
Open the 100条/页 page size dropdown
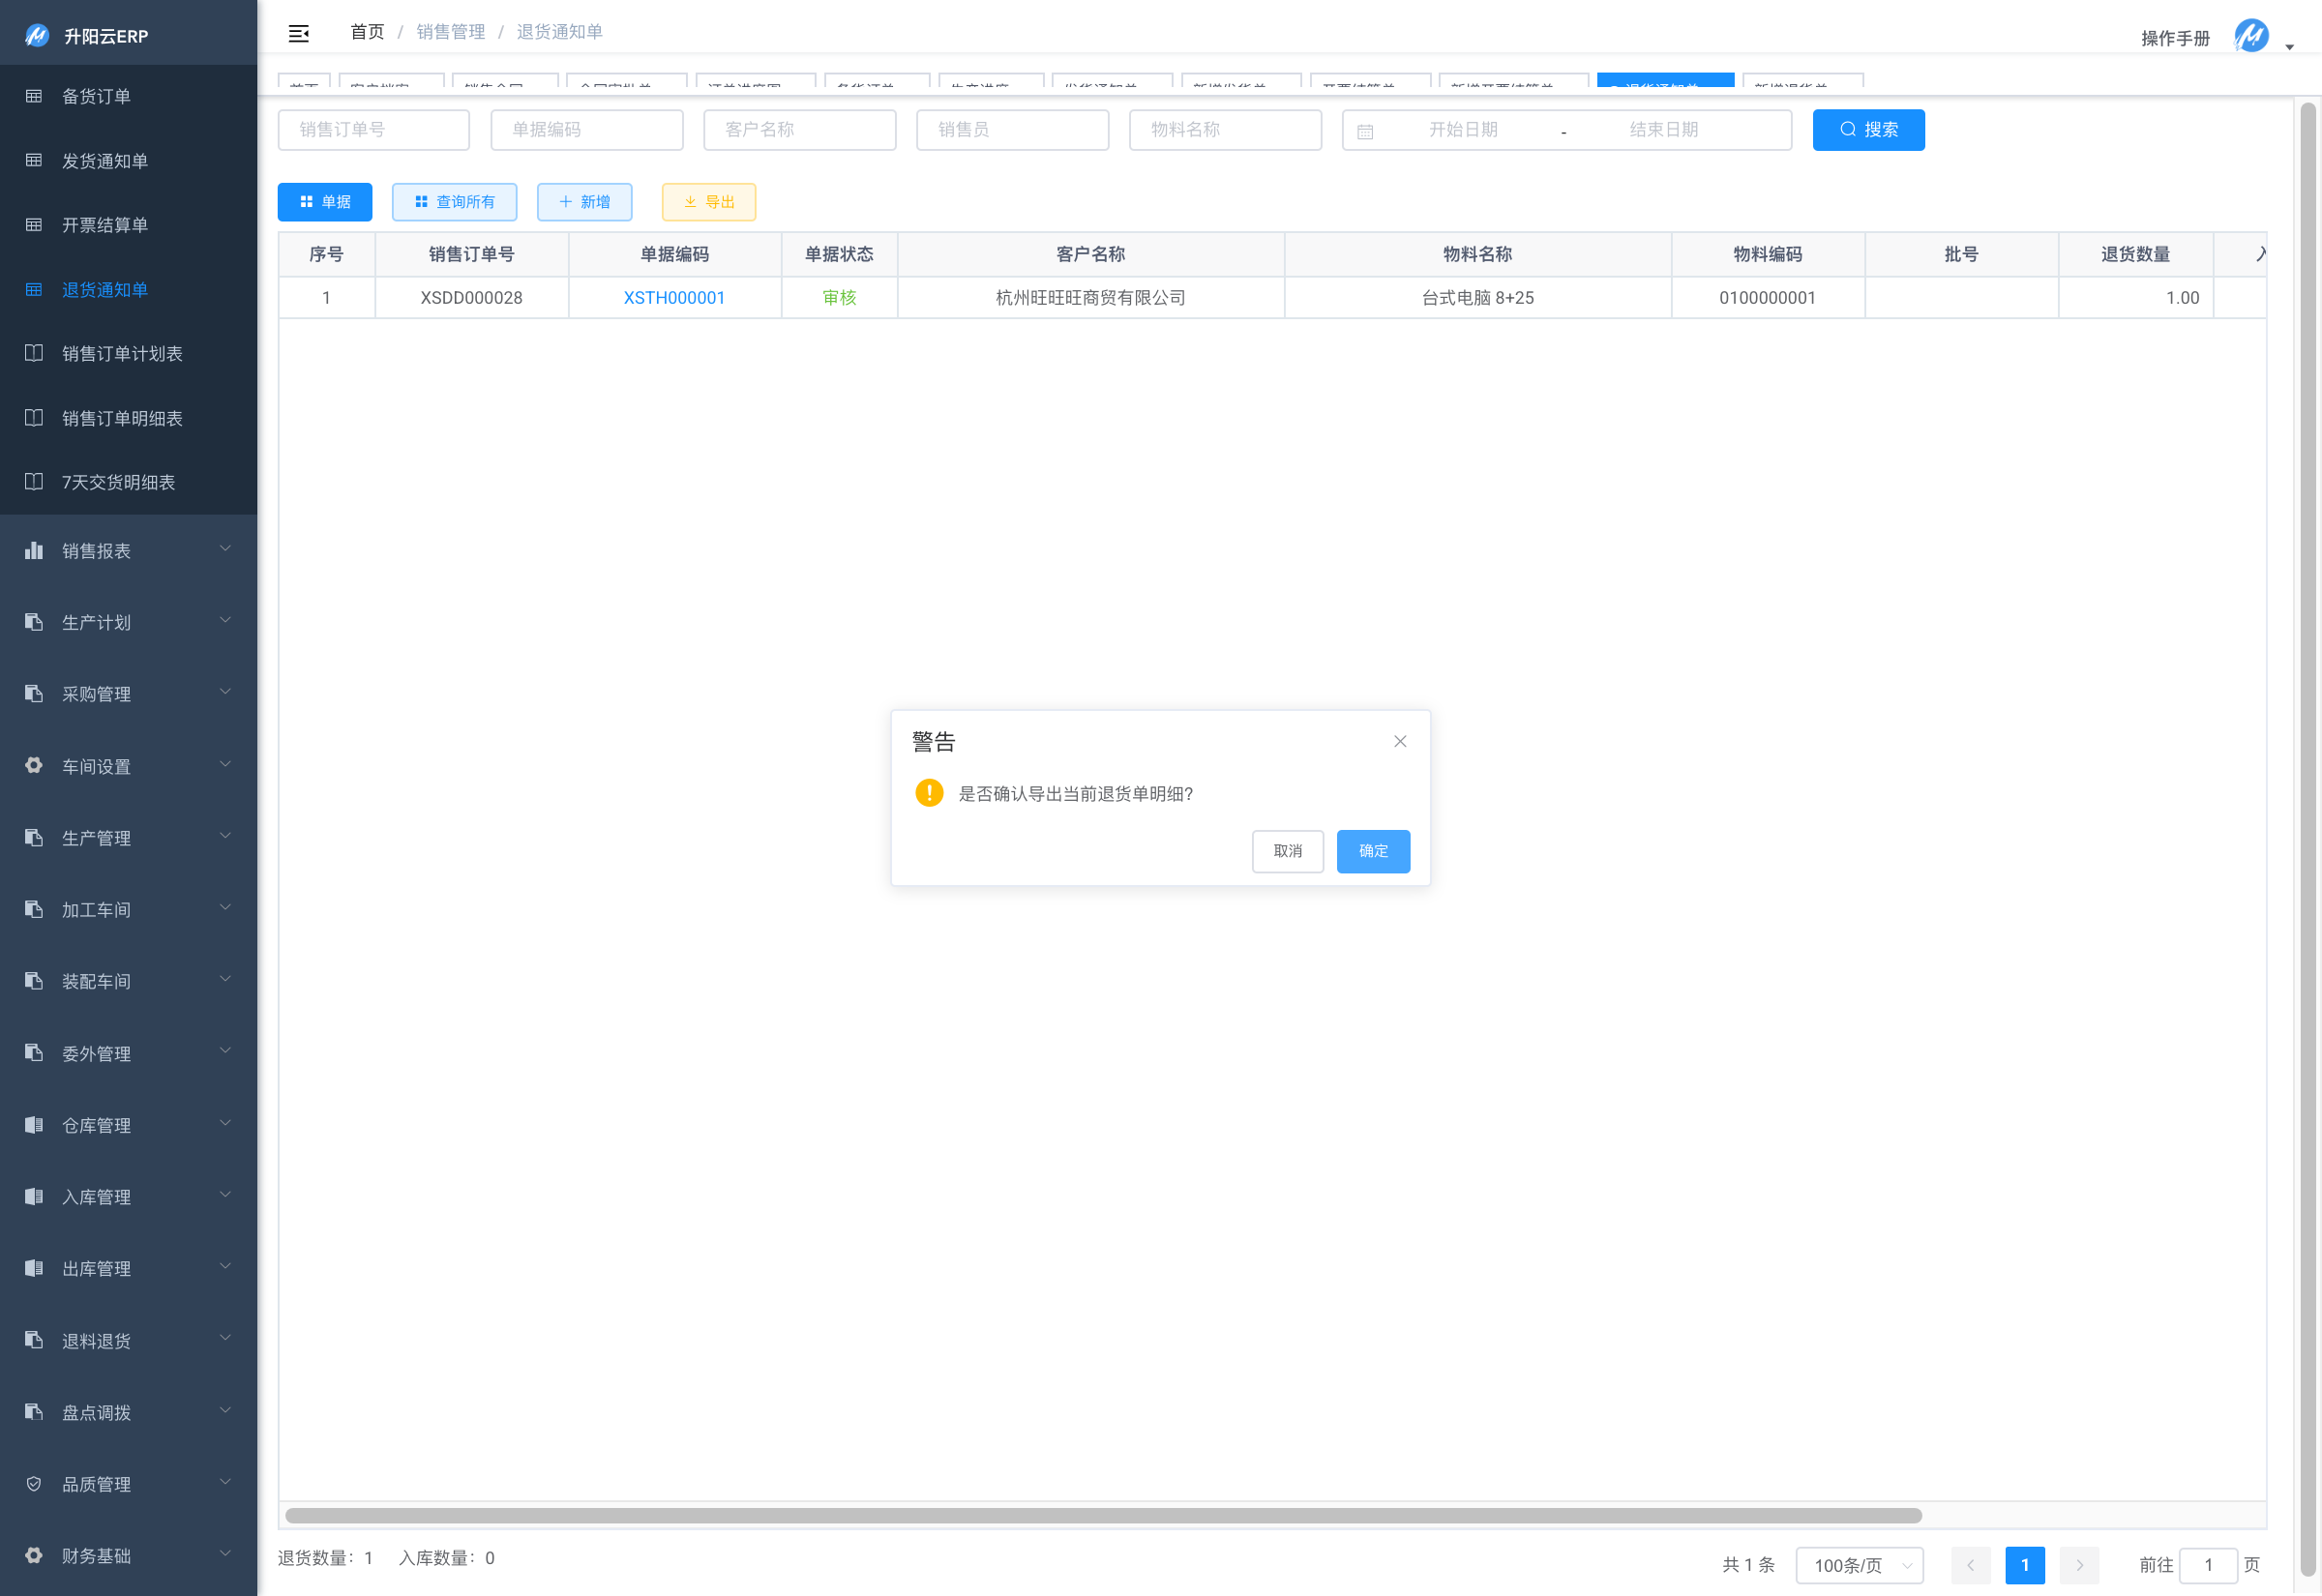(1859, 1564)
